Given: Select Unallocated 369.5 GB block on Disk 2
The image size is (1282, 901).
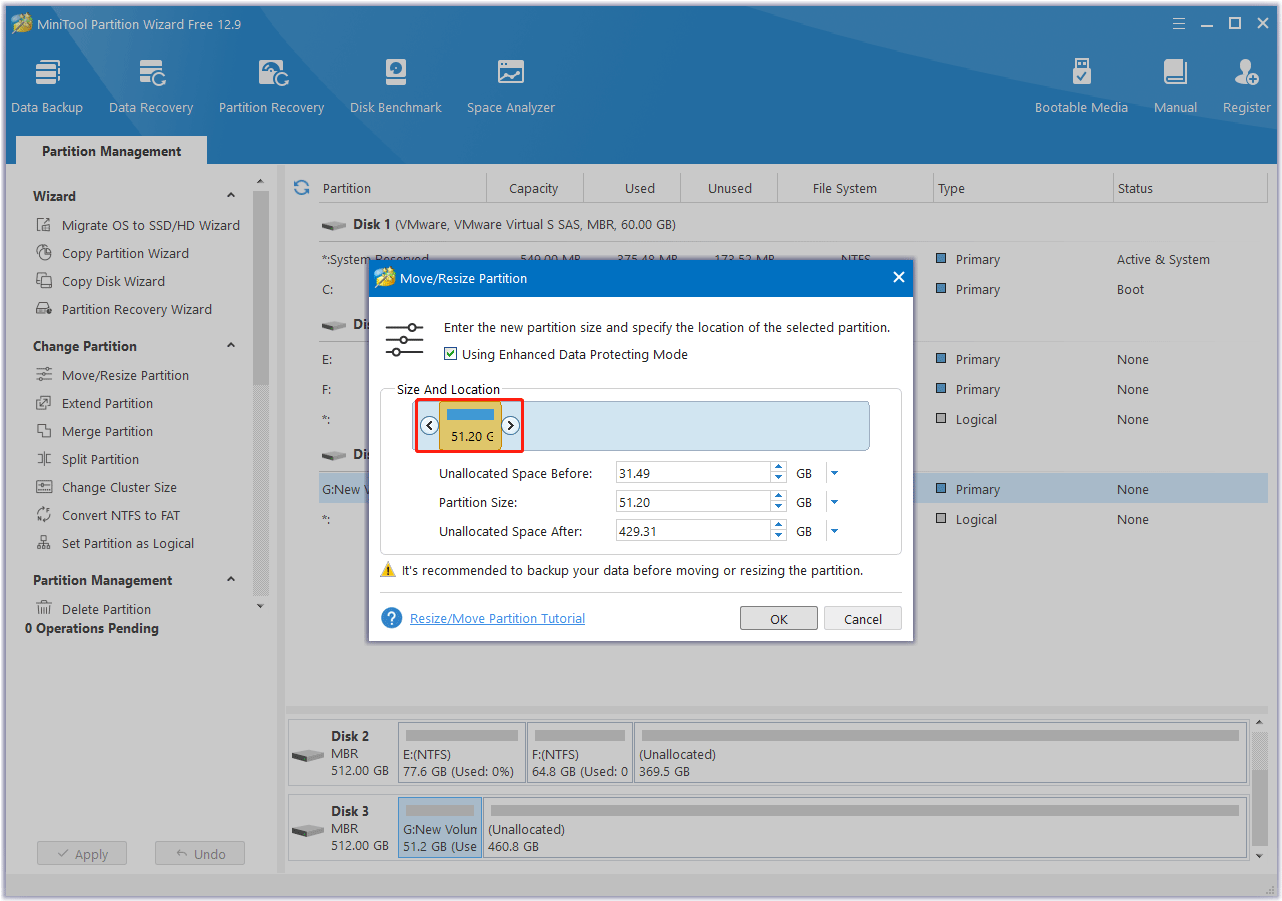Looking at the screenshot, I should [940, 753].
